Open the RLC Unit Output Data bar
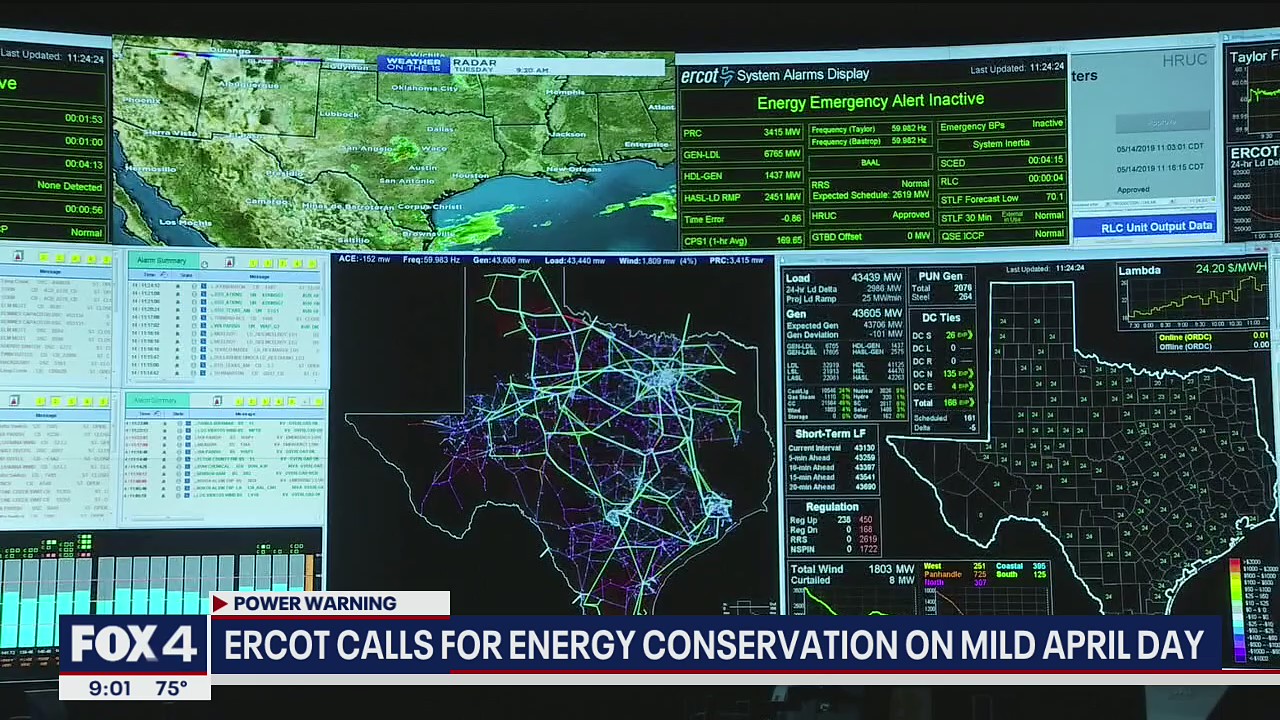 1145,225
